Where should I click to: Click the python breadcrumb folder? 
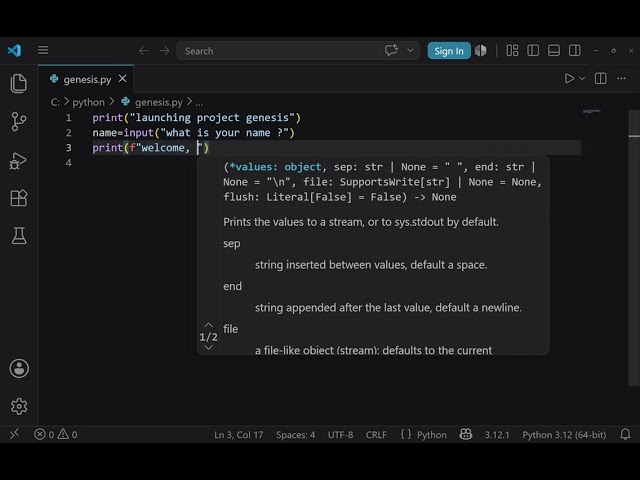(88, 102)
